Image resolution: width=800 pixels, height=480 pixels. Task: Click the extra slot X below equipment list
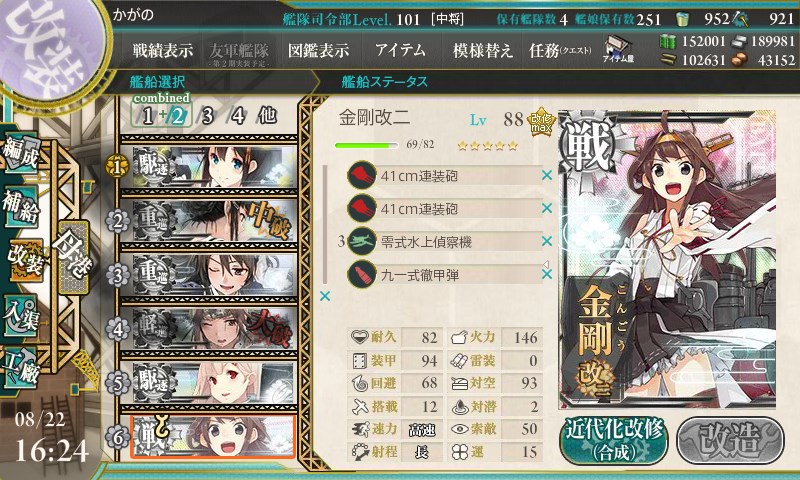pyautogui.click(x=324, y=296)
